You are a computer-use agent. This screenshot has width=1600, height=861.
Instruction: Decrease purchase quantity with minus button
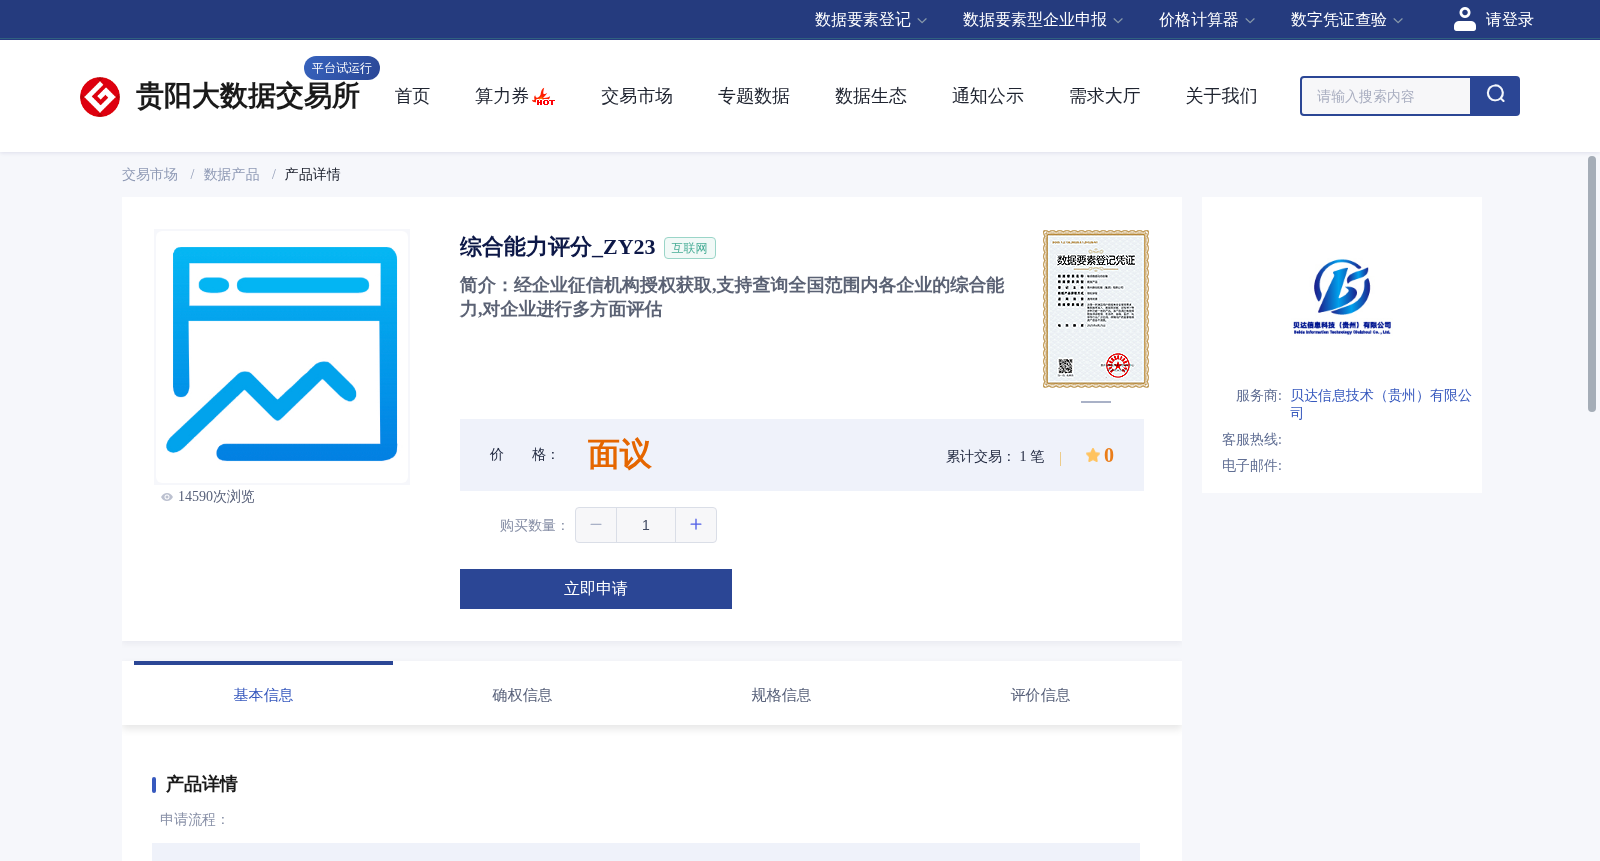tap(596, 525)
